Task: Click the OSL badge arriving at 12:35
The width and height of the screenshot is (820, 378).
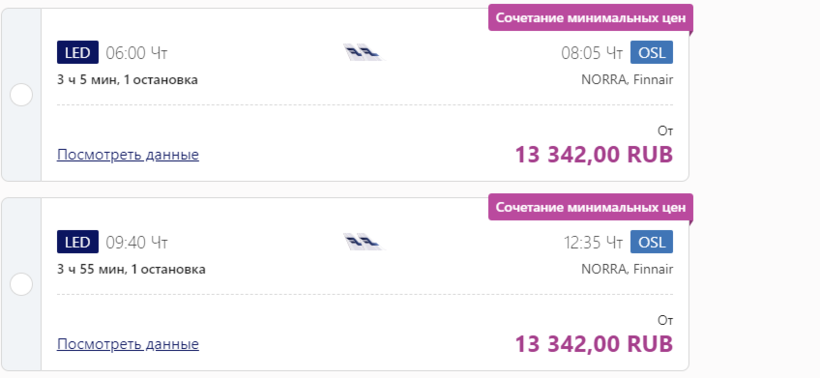Action: tap(652, 242)
